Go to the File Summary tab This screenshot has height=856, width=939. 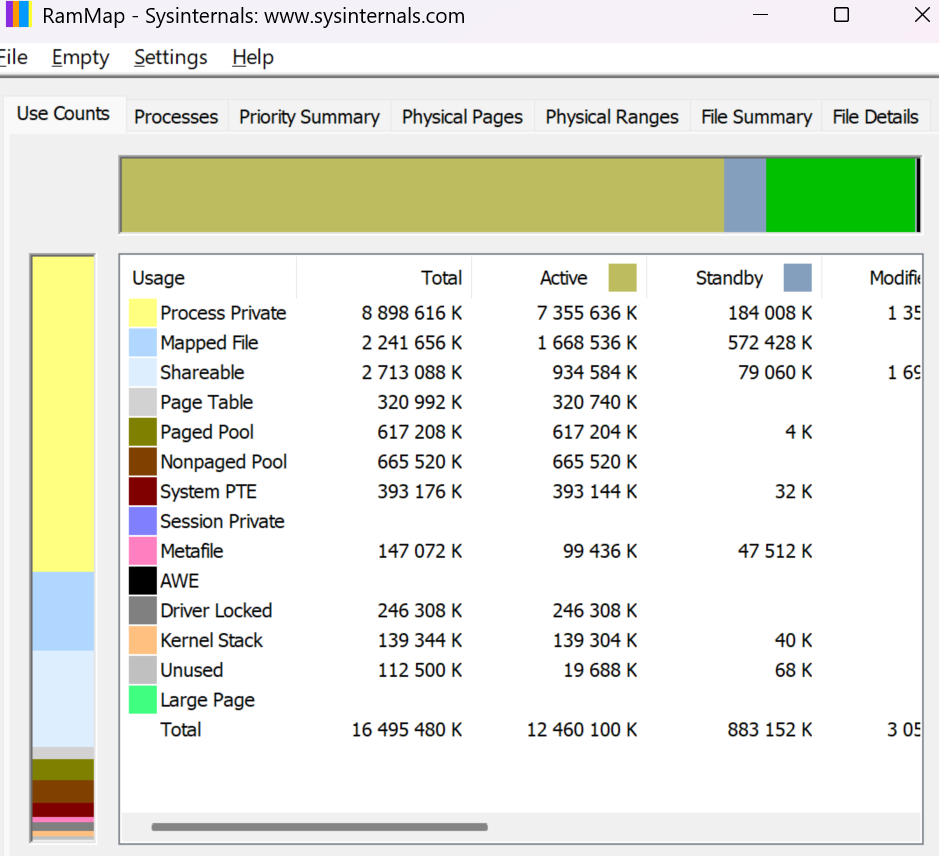[756, 117]
